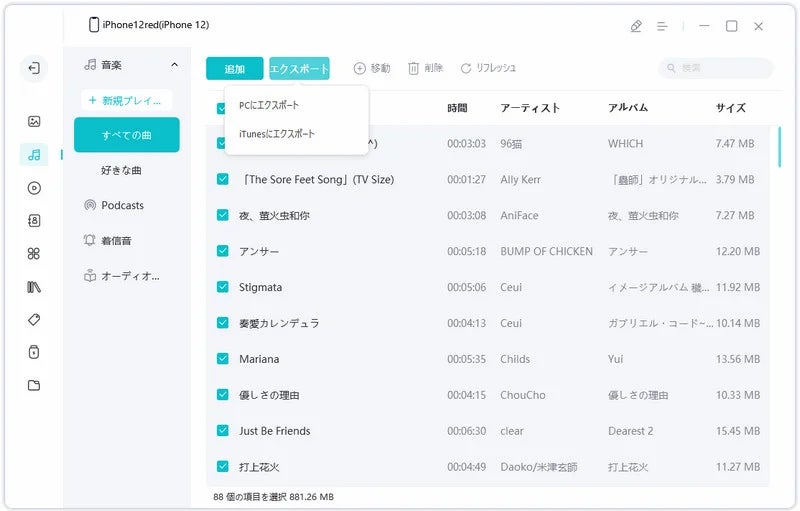Sort by 時間 column header
The height and width of the screenshot is (511, 800).
tap(457, 108)
